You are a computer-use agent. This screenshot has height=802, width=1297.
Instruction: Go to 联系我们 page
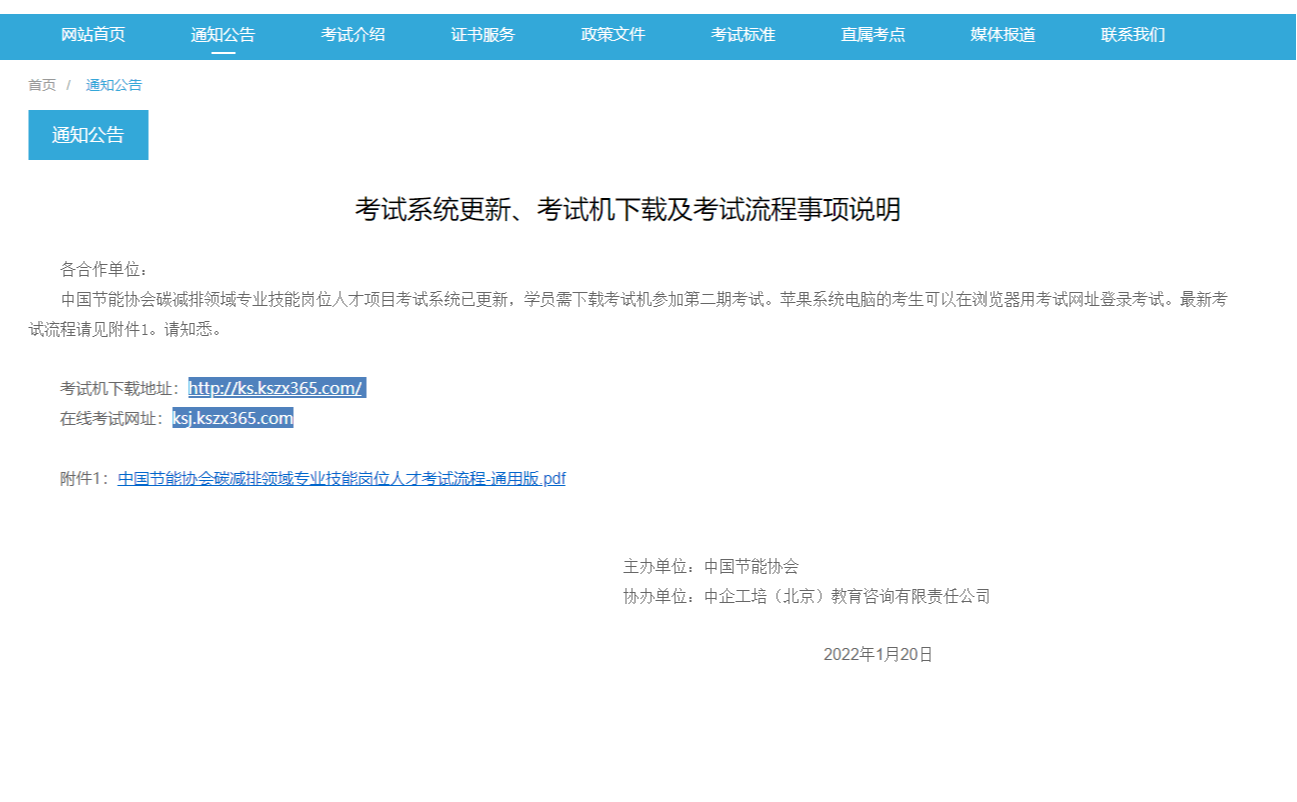click(x=1133, y=35)
